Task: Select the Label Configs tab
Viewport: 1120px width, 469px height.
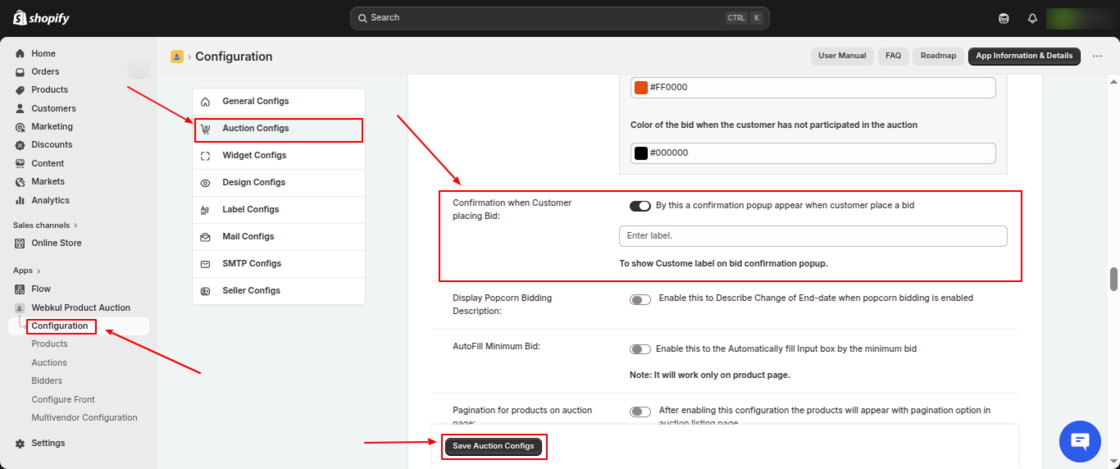Action: coord(279,210)
